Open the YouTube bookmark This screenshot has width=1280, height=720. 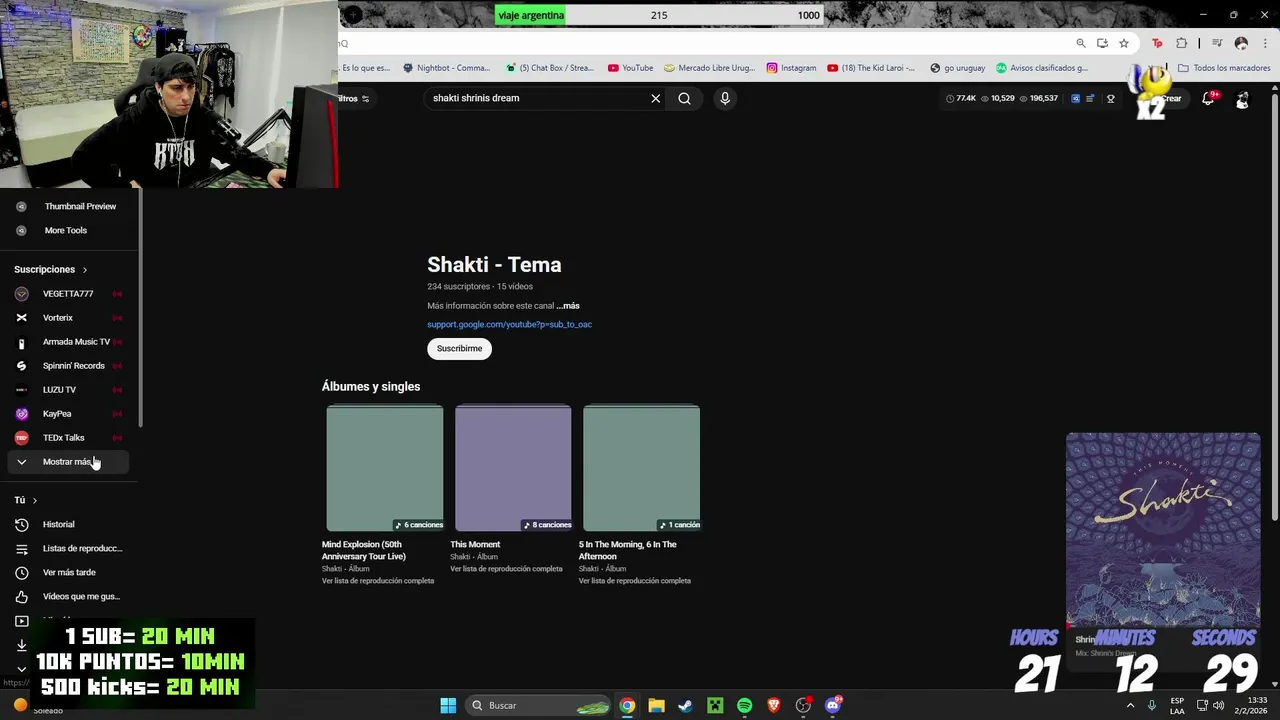tap(630, 68)
